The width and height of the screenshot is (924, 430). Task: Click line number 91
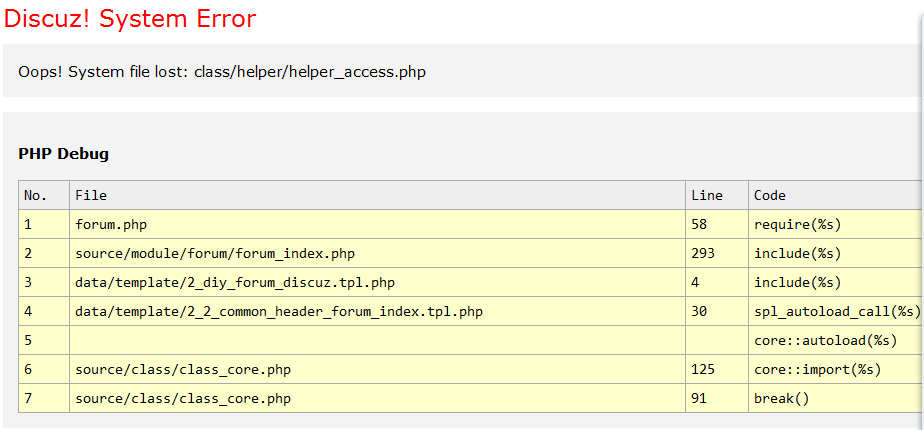[x=717, y=398]
